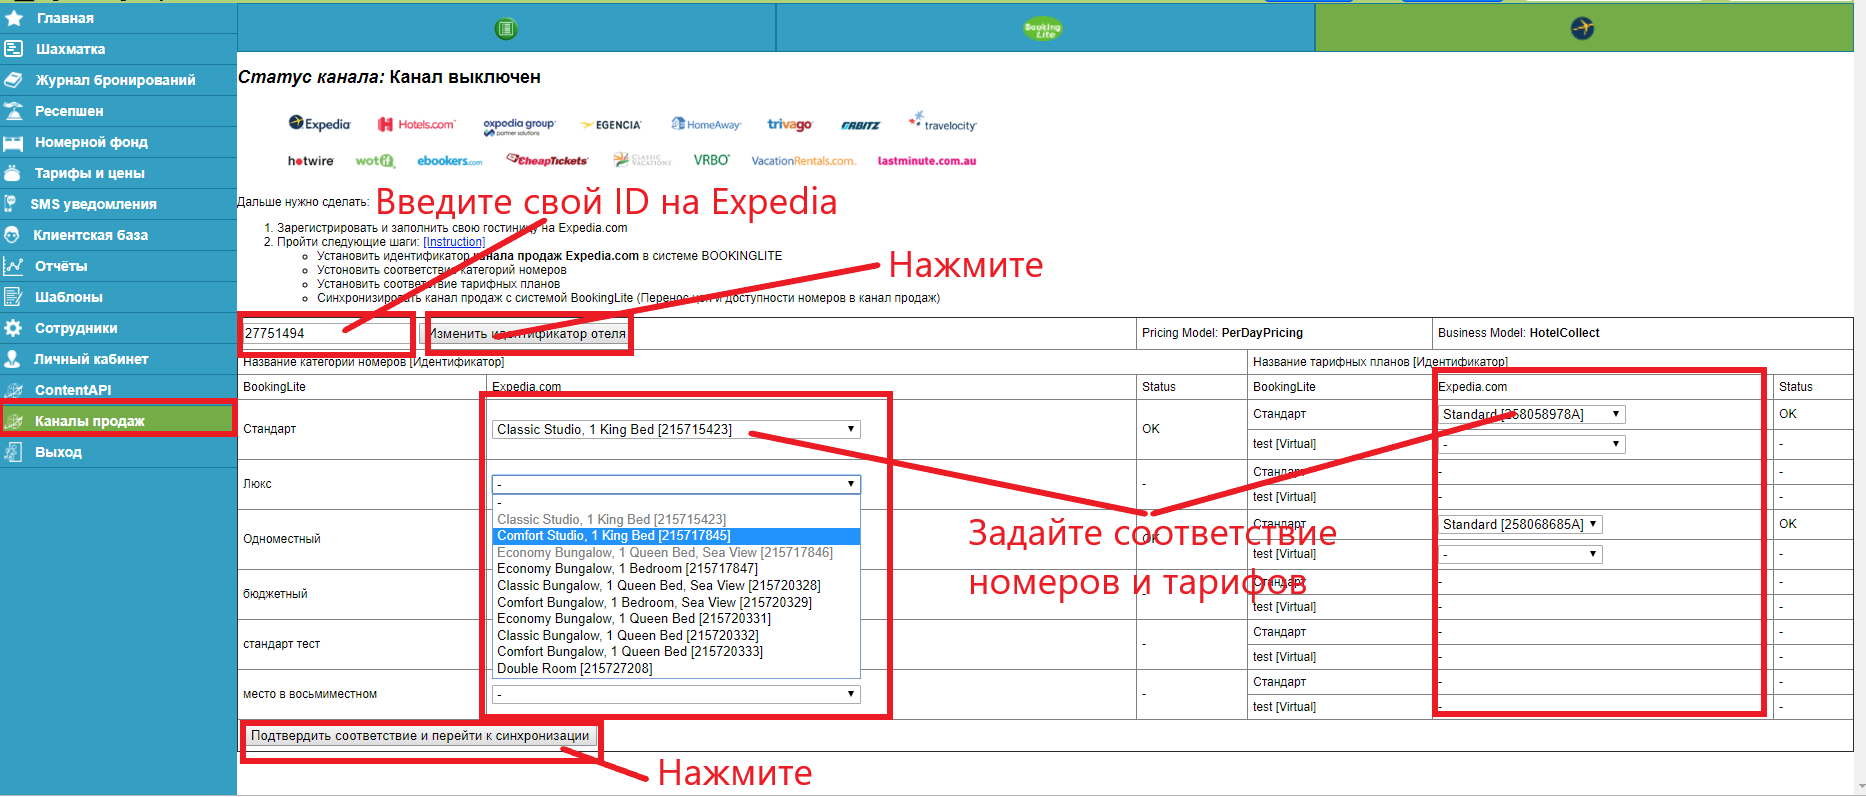Click the gear icon for Сотрудники
1866x797 pixels.
click(x=14, y=328)
